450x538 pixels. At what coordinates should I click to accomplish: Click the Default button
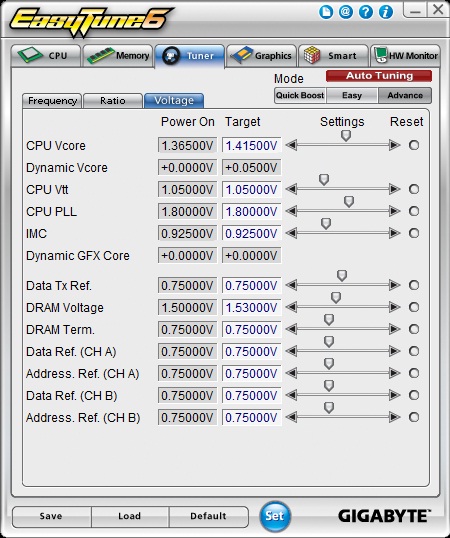tap(208, 516)
